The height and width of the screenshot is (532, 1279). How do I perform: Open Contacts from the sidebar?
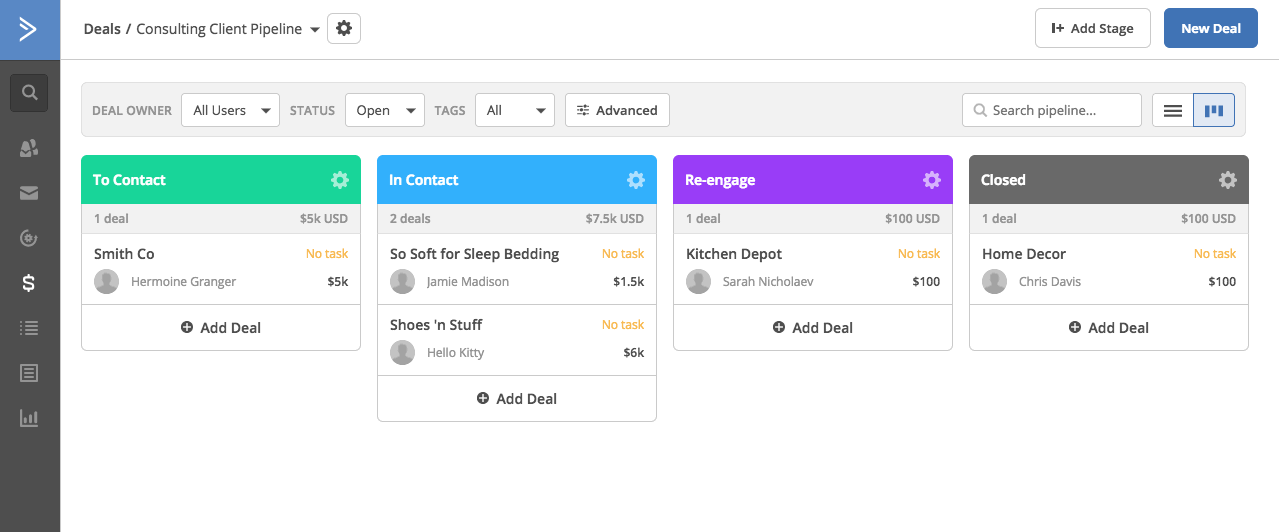click(x=29, y=148)
